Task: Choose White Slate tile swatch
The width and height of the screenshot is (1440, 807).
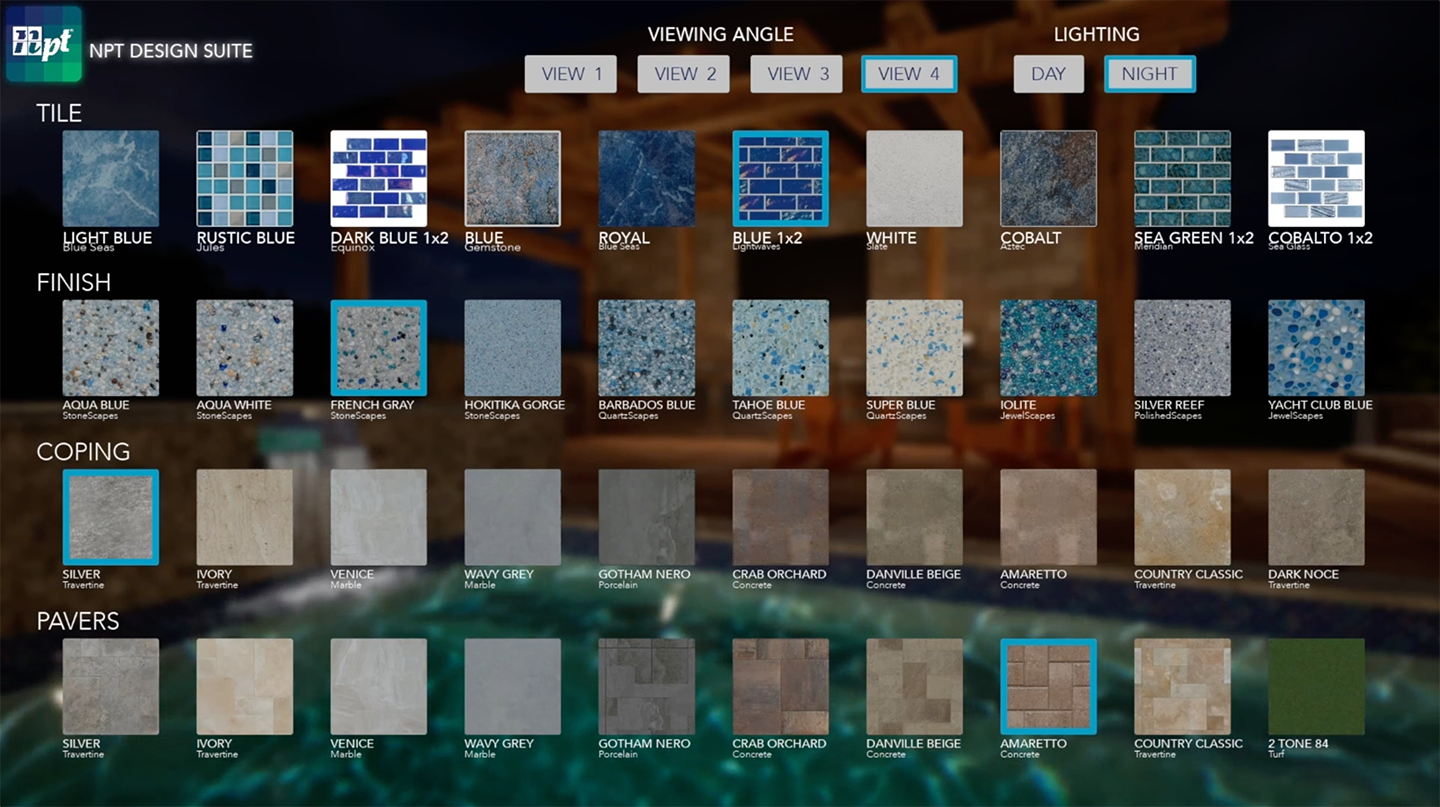Action: click(915, 179)
